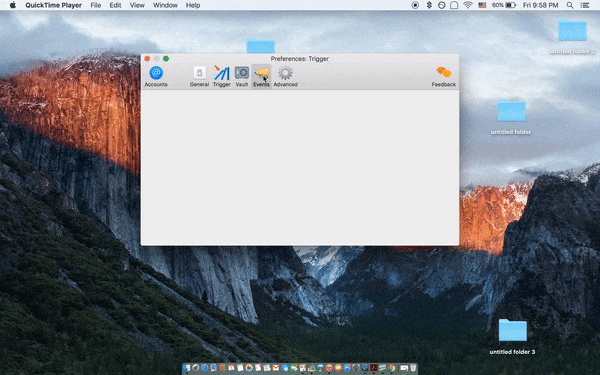Open the Bluetooth menu bar icon
The image size is (600, 375).
(429, 5)
